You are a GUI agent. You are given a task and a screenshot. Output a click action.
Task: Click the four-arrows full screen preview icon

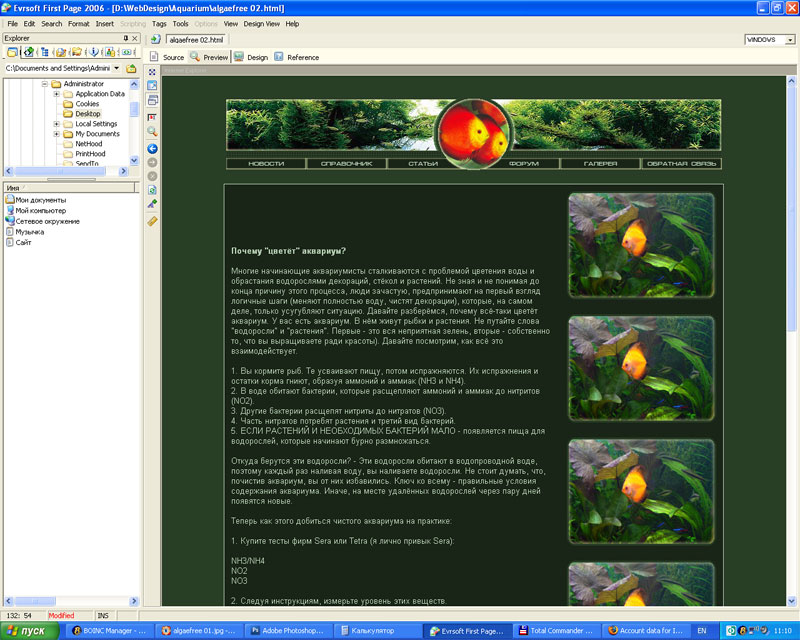pyautogui.click(x=152, y=72)
